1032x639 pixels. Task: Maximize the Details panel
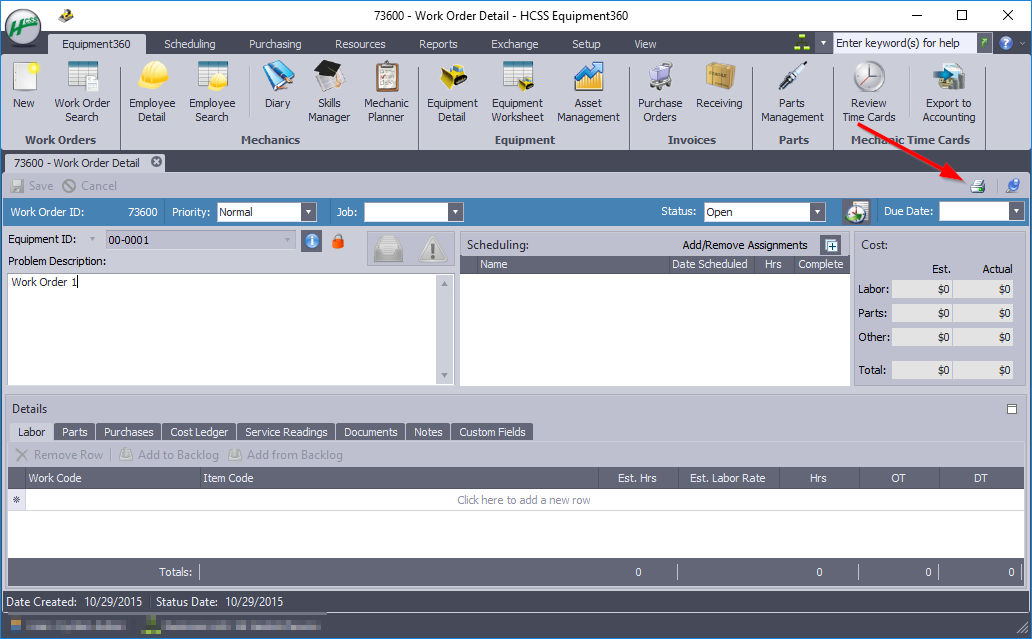(x=1012, y=409)
